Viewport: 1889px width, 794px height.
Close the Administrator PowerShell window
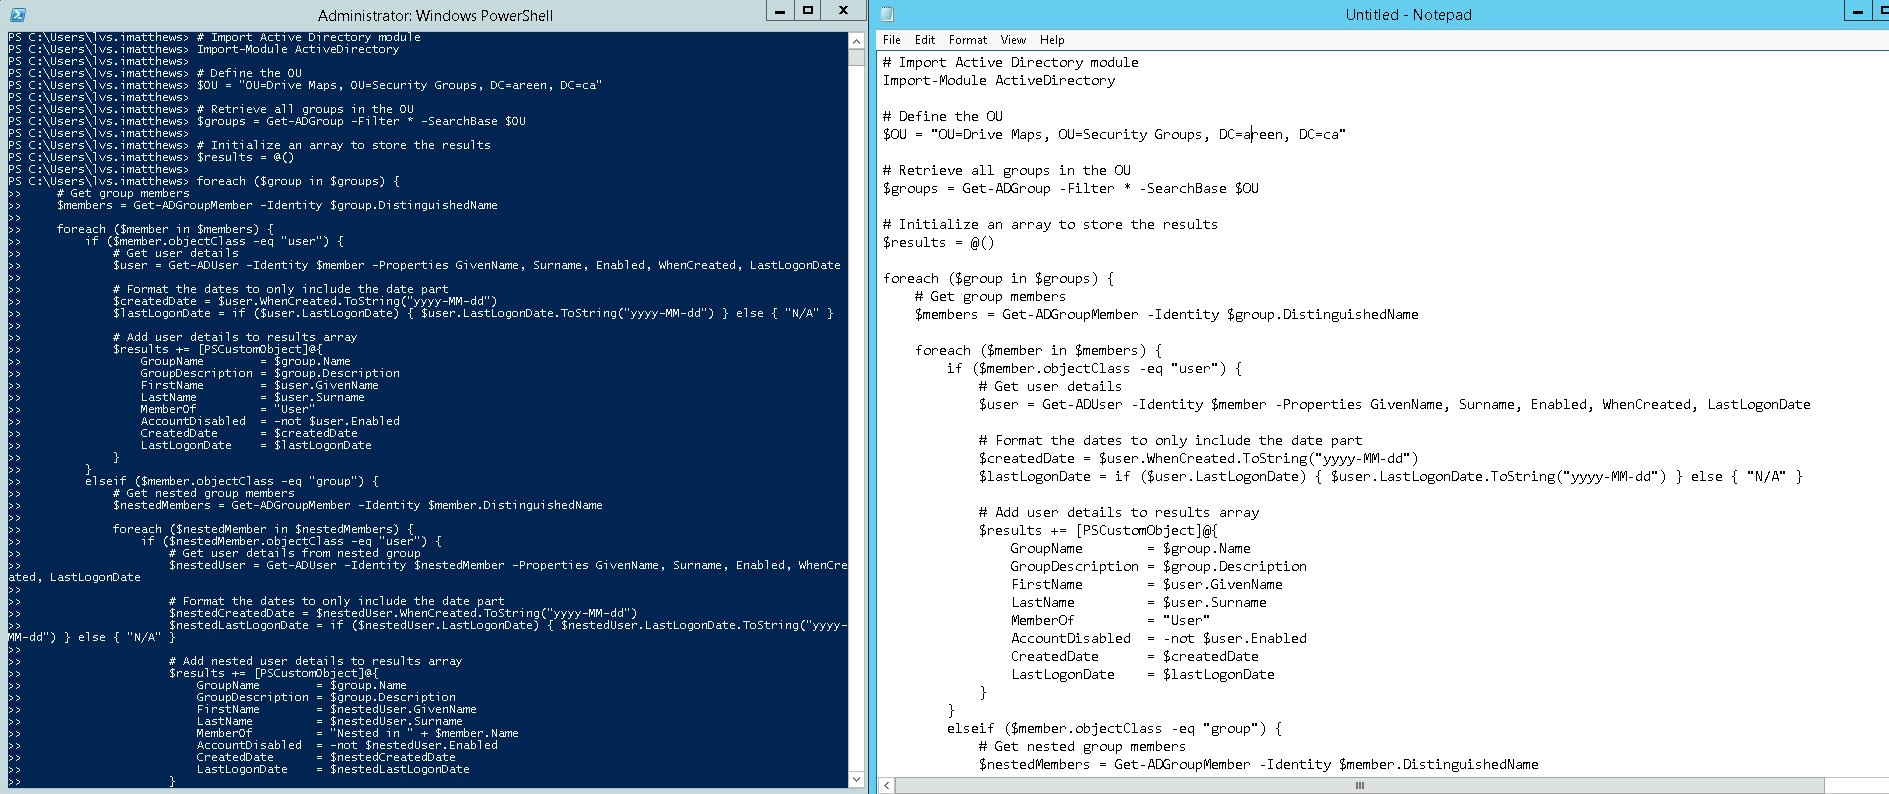pyautogui.click(x=843, y=11)
